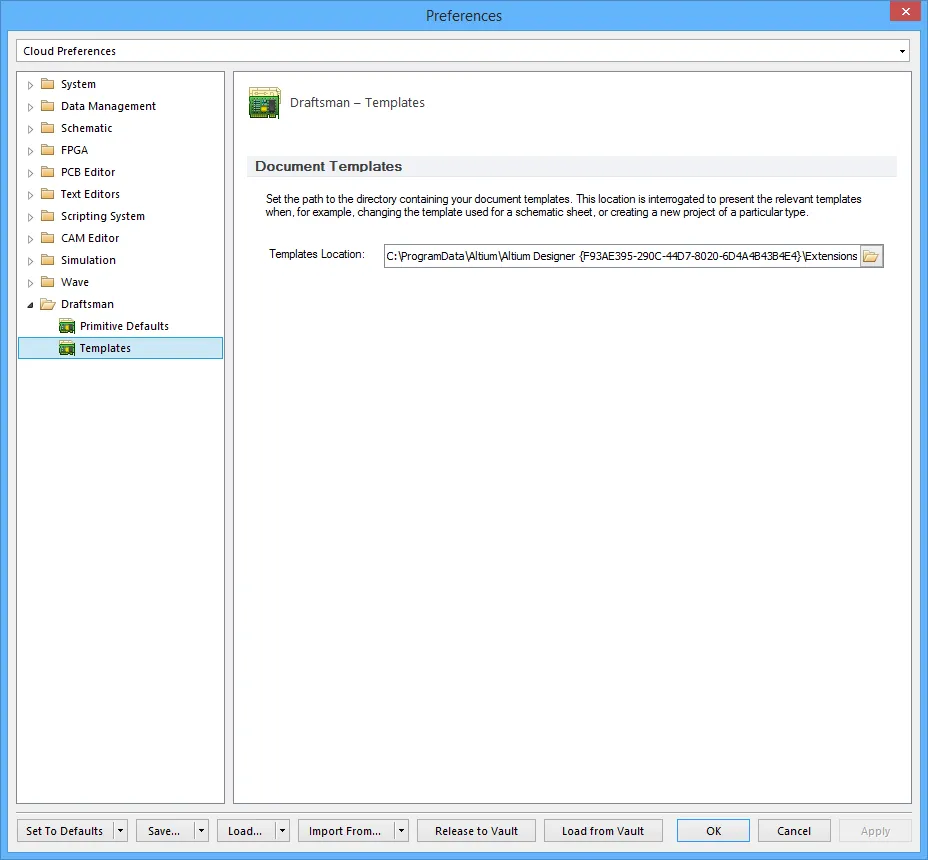Screen dimensions: 928x860
Task: Expand the Scripting System tree node
Action: pyautogui.click(x=30, y=217)
